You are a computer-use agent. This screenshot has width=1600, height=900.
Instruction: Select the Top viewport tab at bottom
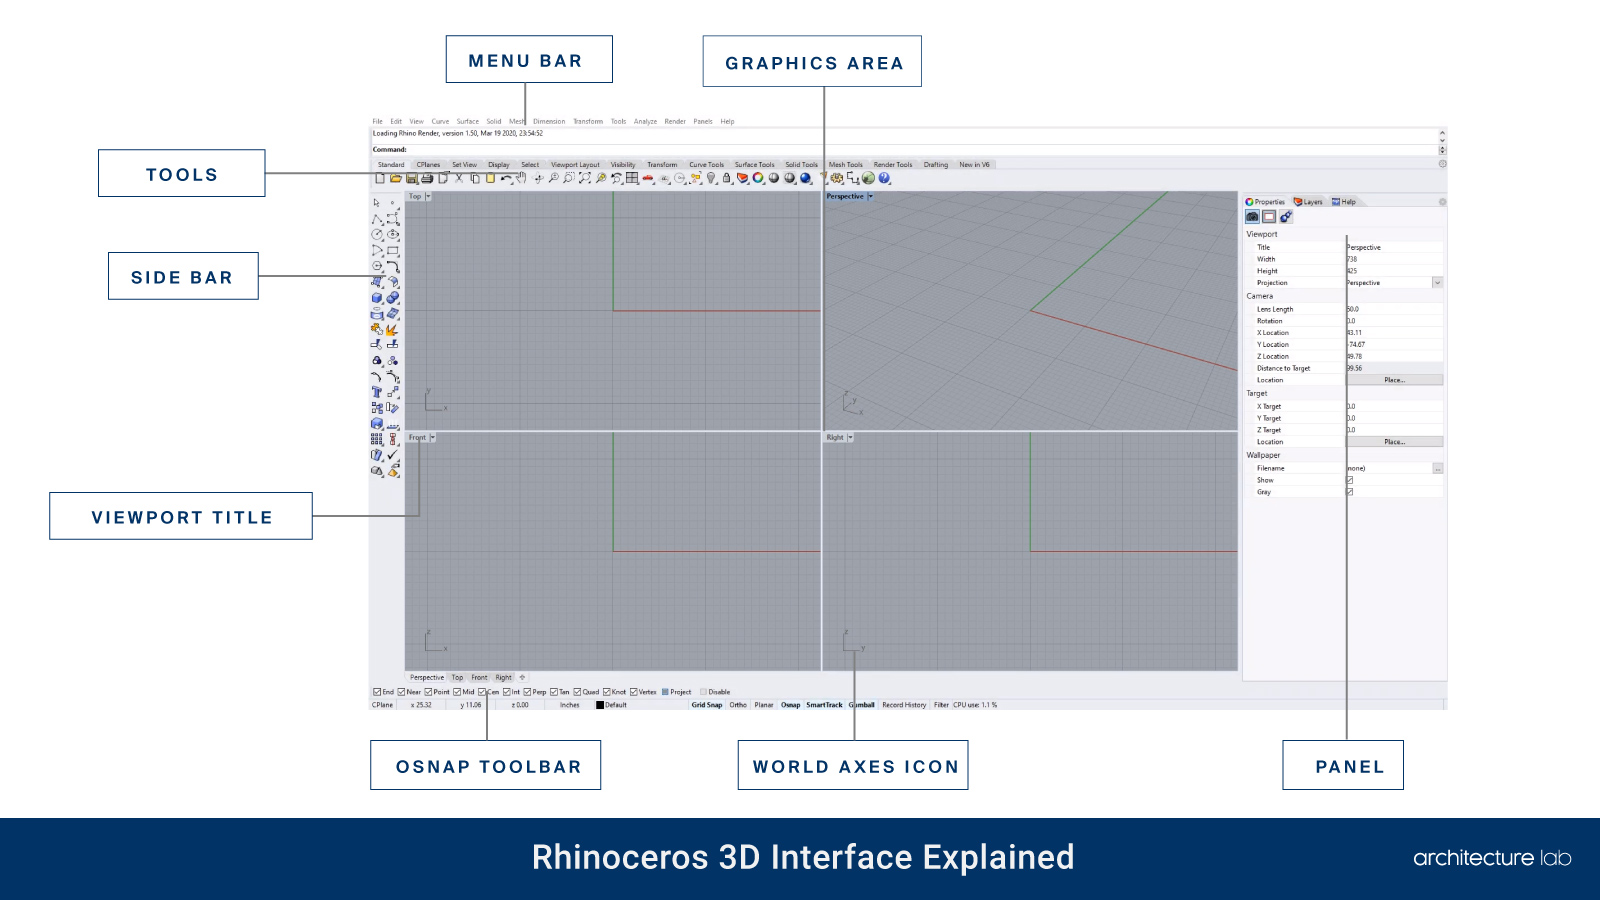tap(457, 677)
